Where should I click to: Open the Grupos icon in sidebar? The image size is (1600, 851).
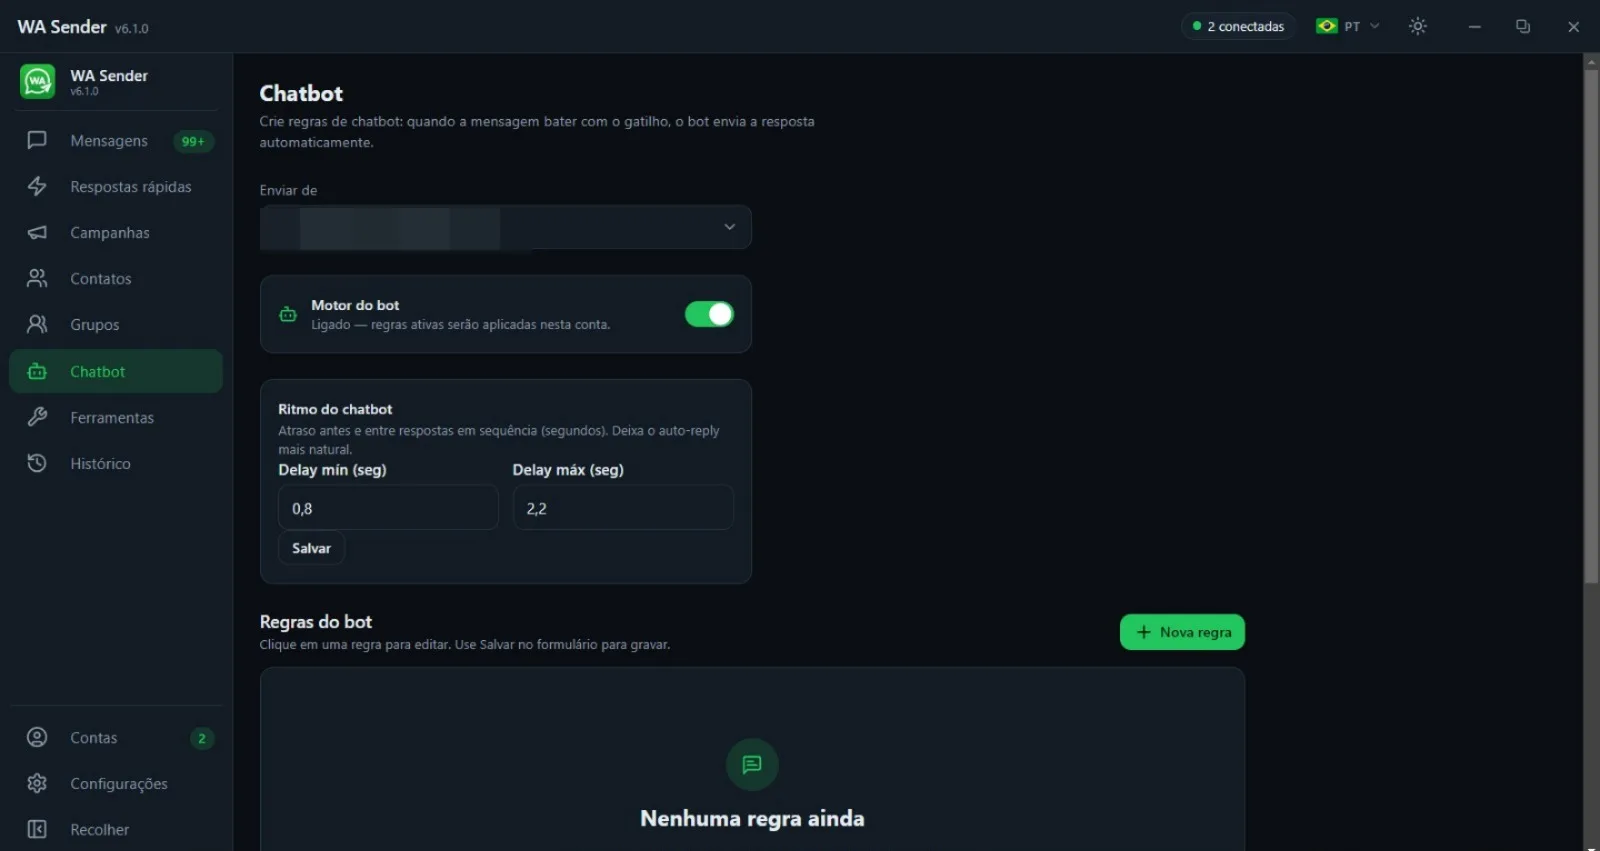pos(37,324)
